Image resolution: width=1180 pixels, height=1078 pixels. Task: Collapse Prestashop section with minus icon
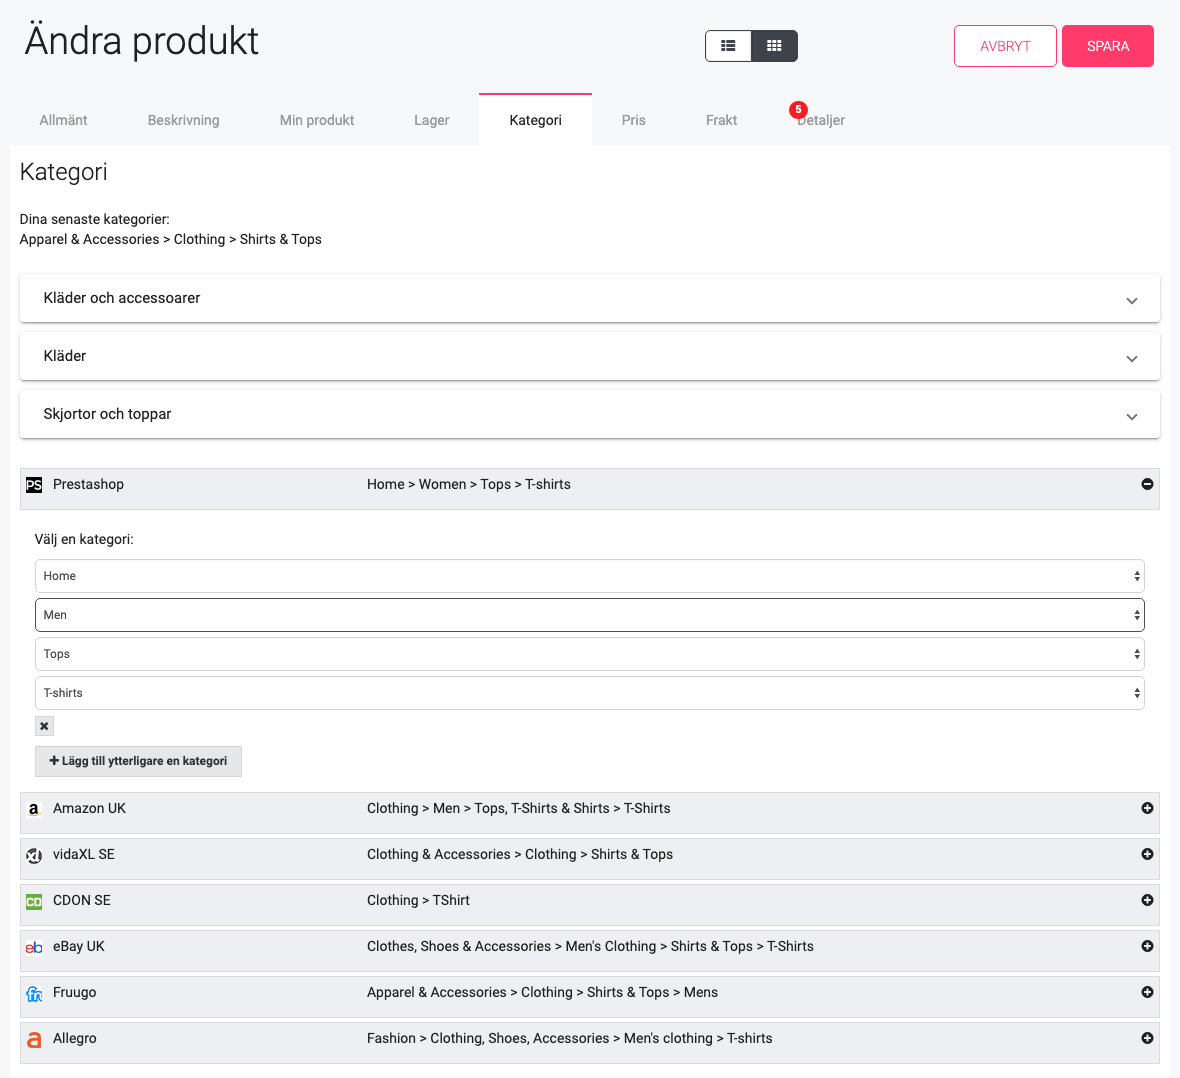(1147, 484)
